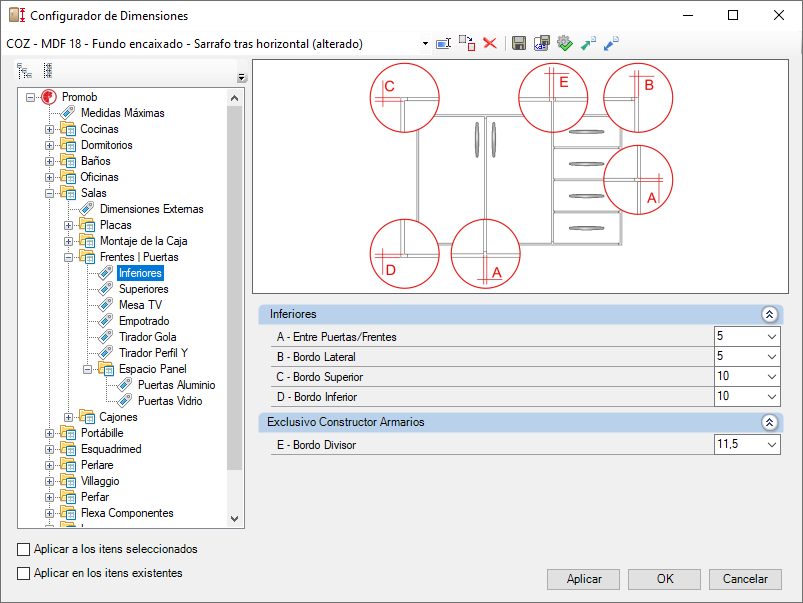Expand the Villaggio tree node

tap(49, 482)
